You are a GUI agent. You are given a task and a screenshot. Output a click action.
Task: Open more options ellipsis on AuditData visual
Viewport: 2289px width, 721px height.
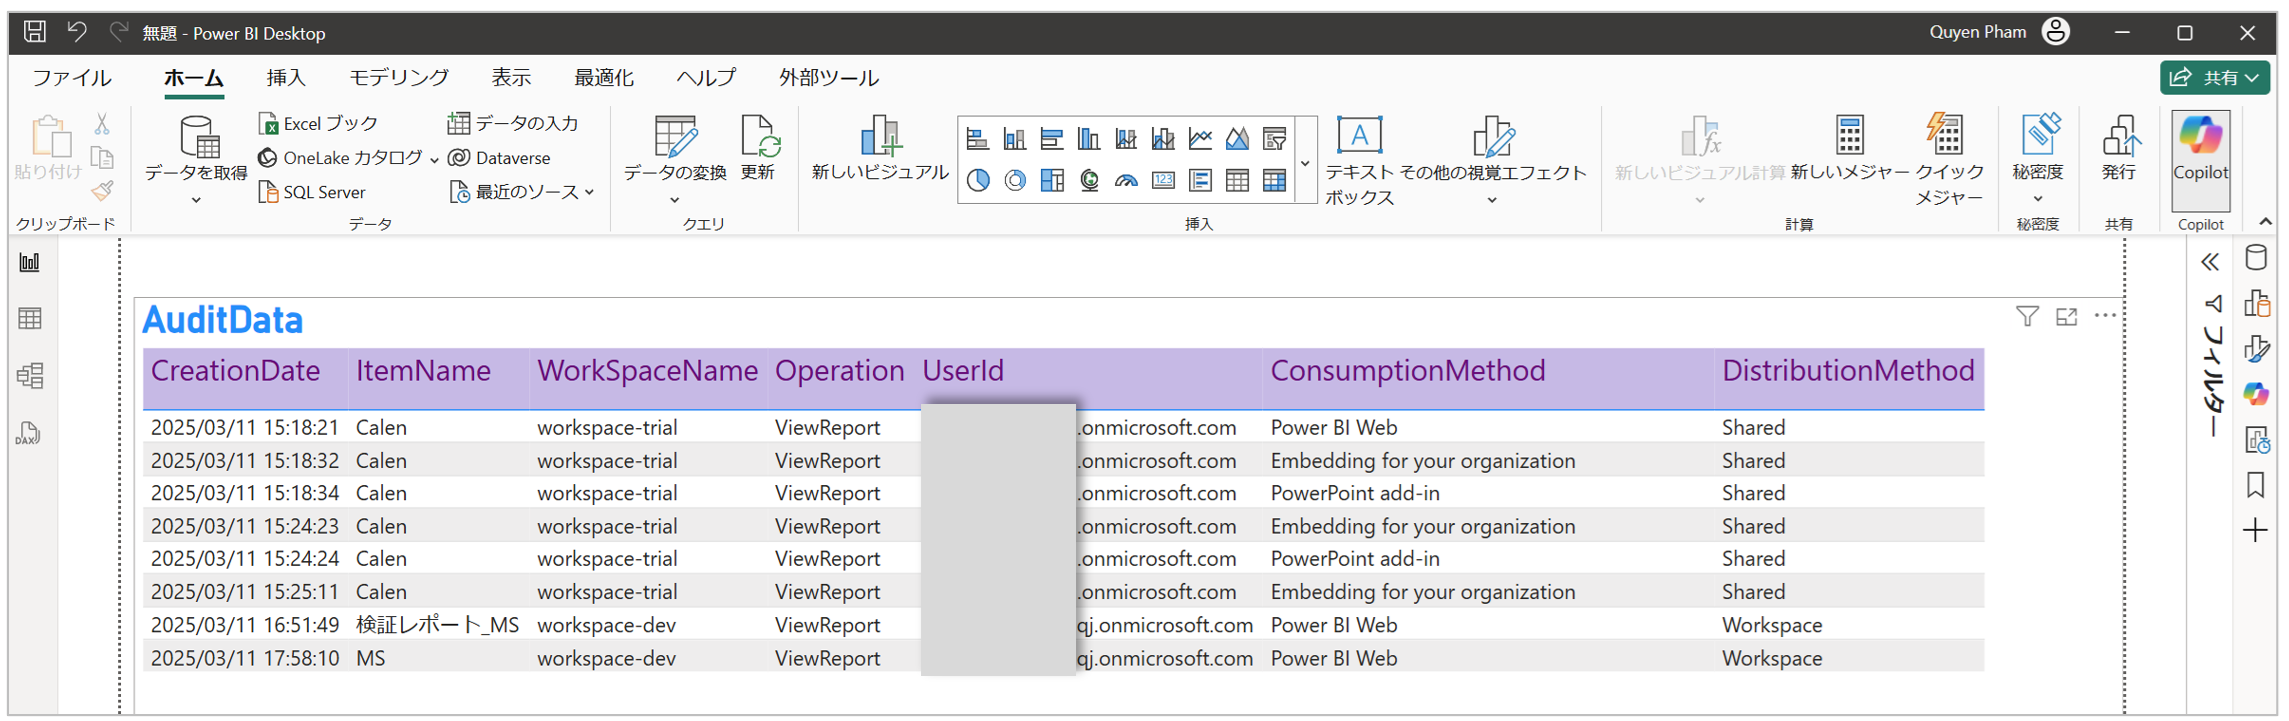pyautogui.click(x=2105, y=316)
